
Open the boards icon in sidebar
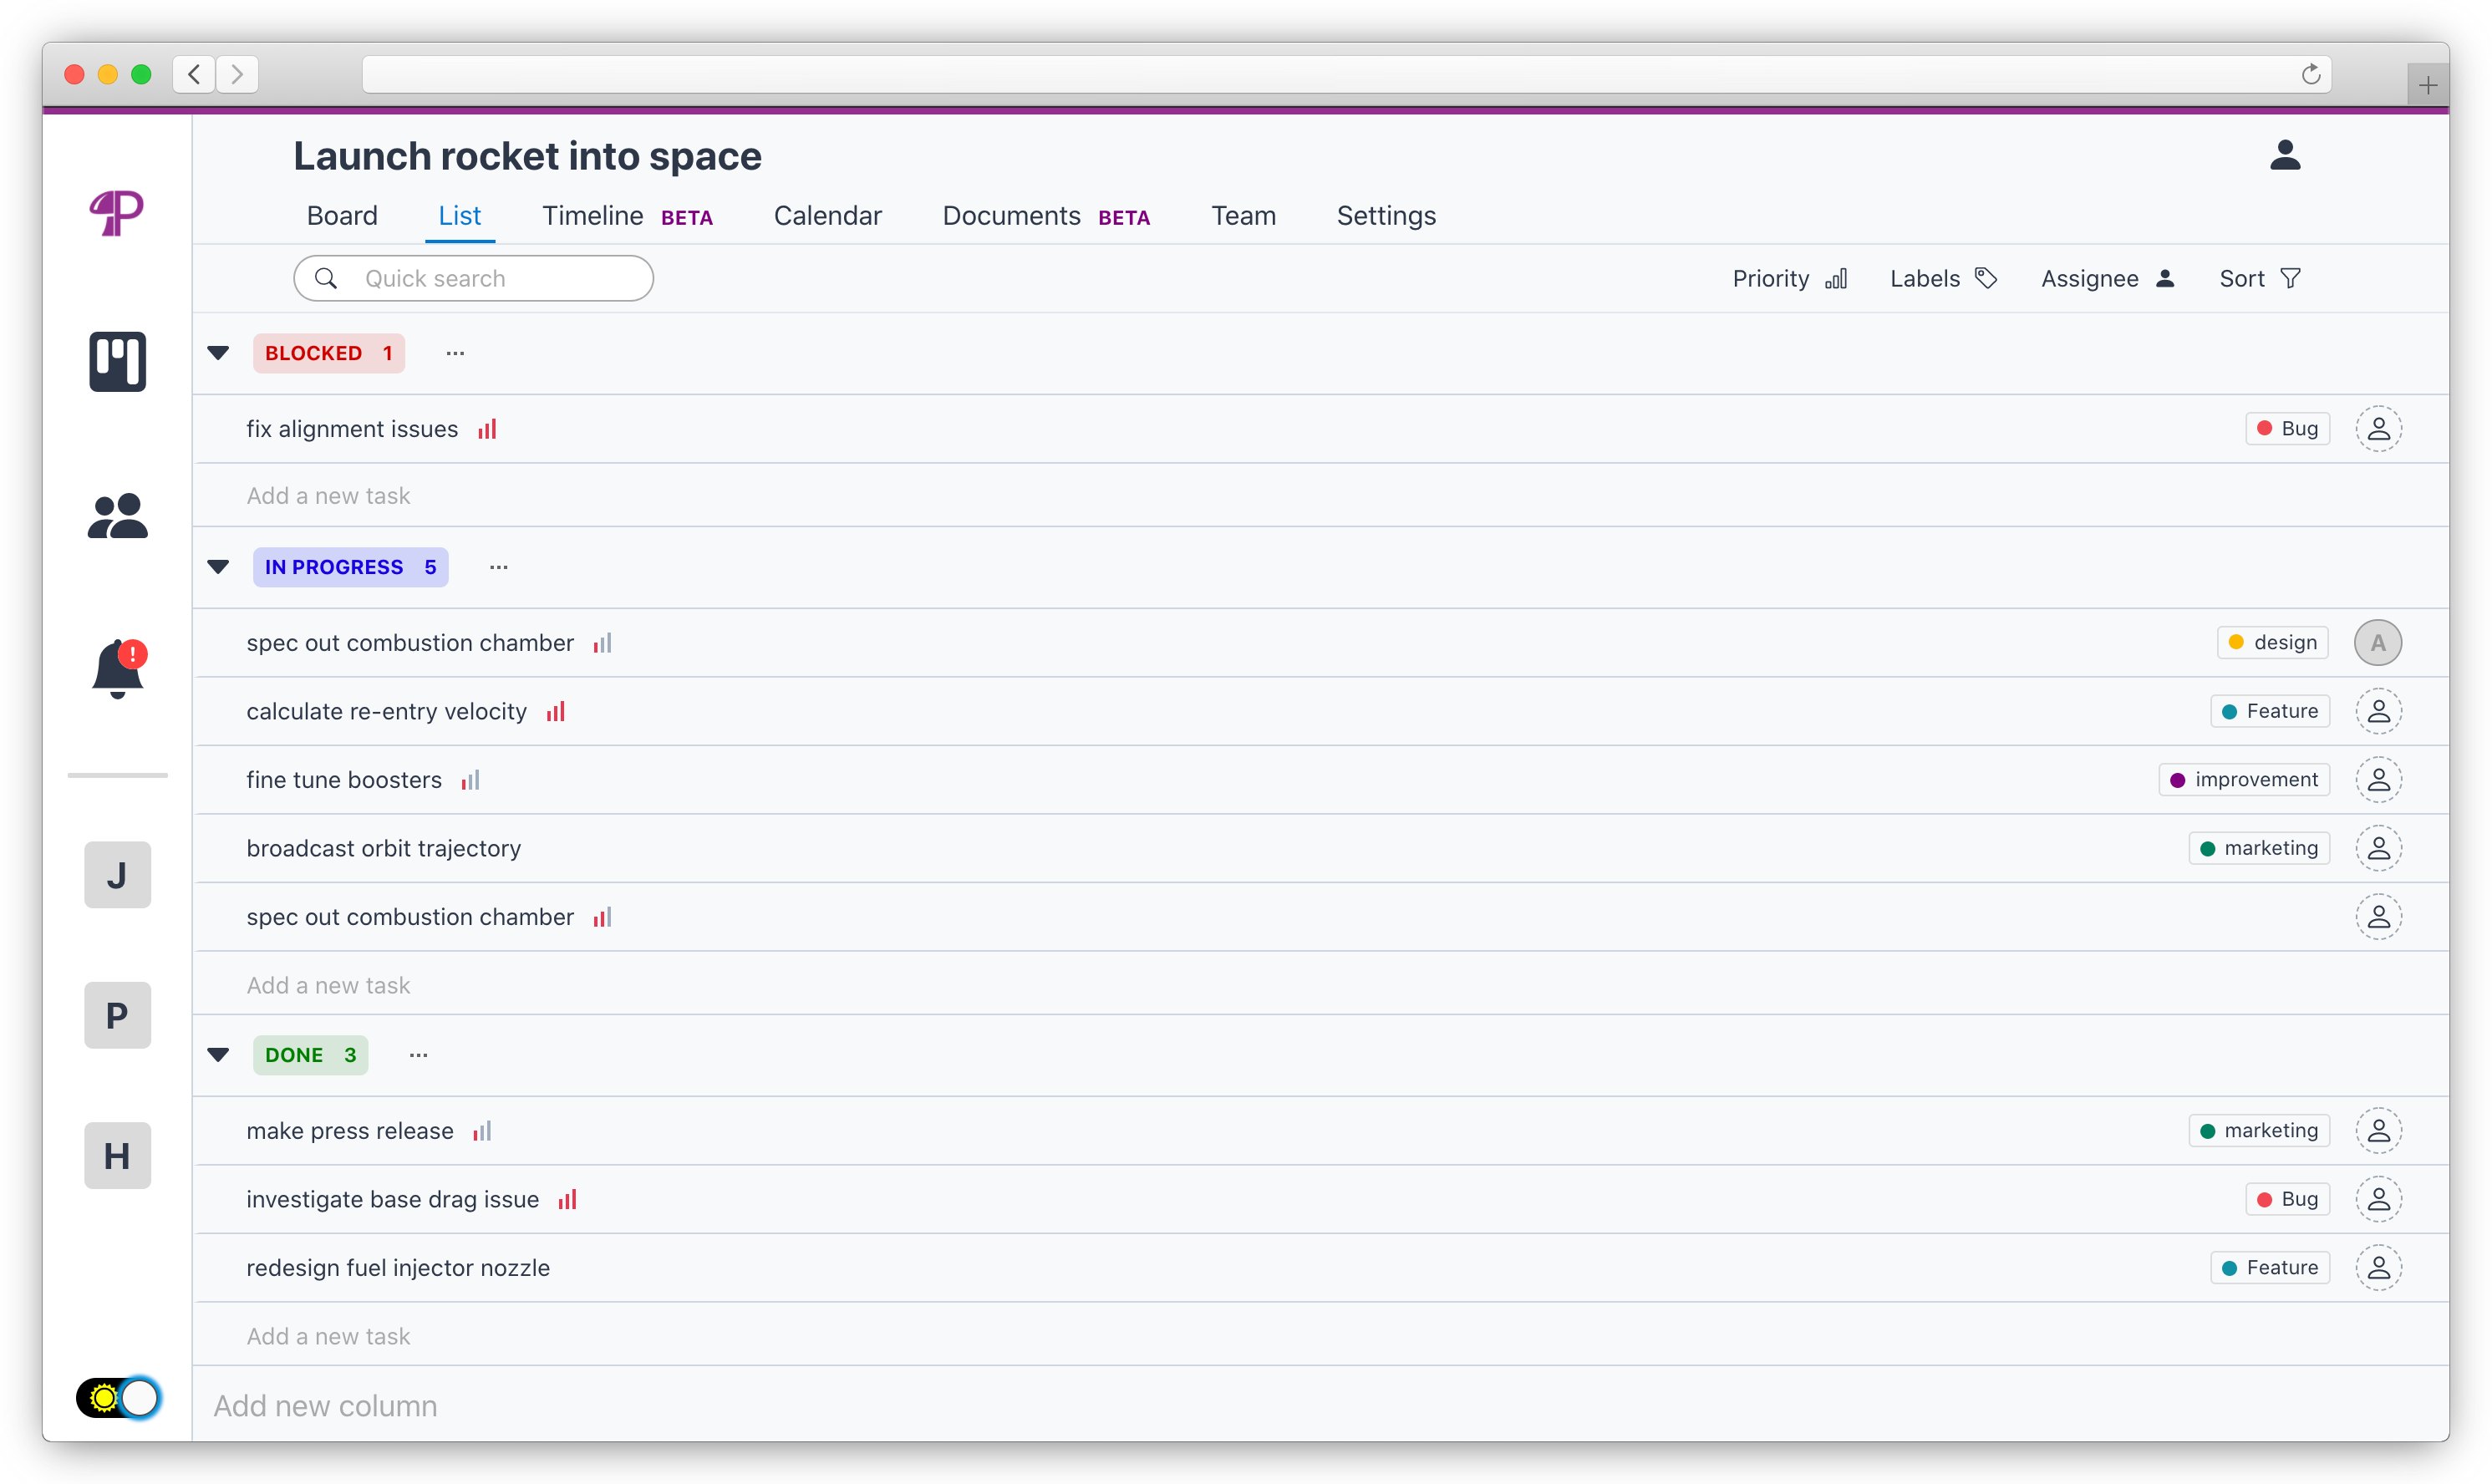pos(117,361)
